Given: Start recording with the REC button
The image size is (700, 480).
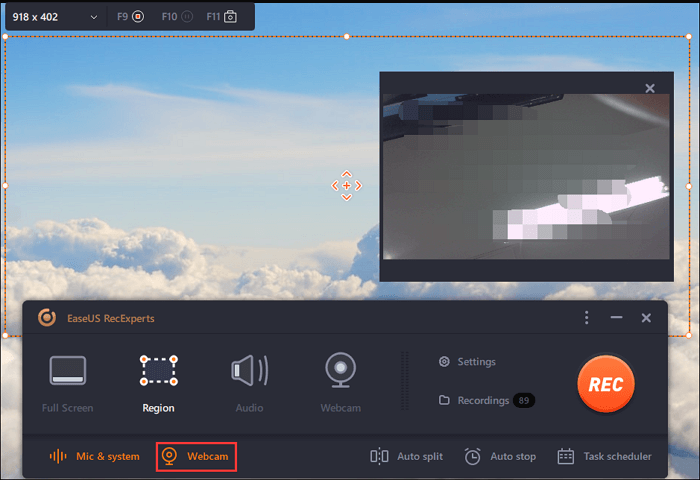Looking at the screenshot, I should (x=606, y=384).
